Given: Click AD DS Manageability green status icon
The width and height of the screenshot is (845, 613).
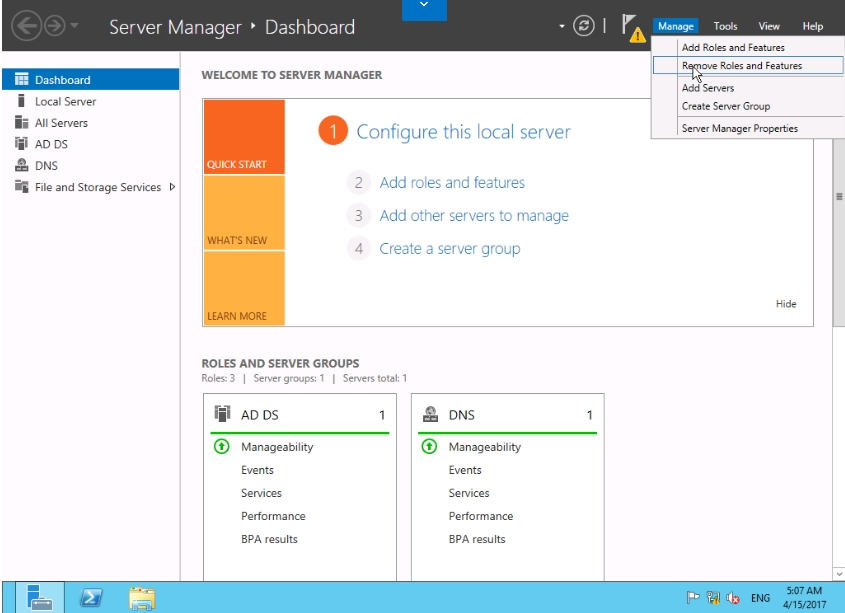Looking at the screenshot, I should [x=221, y=446].
